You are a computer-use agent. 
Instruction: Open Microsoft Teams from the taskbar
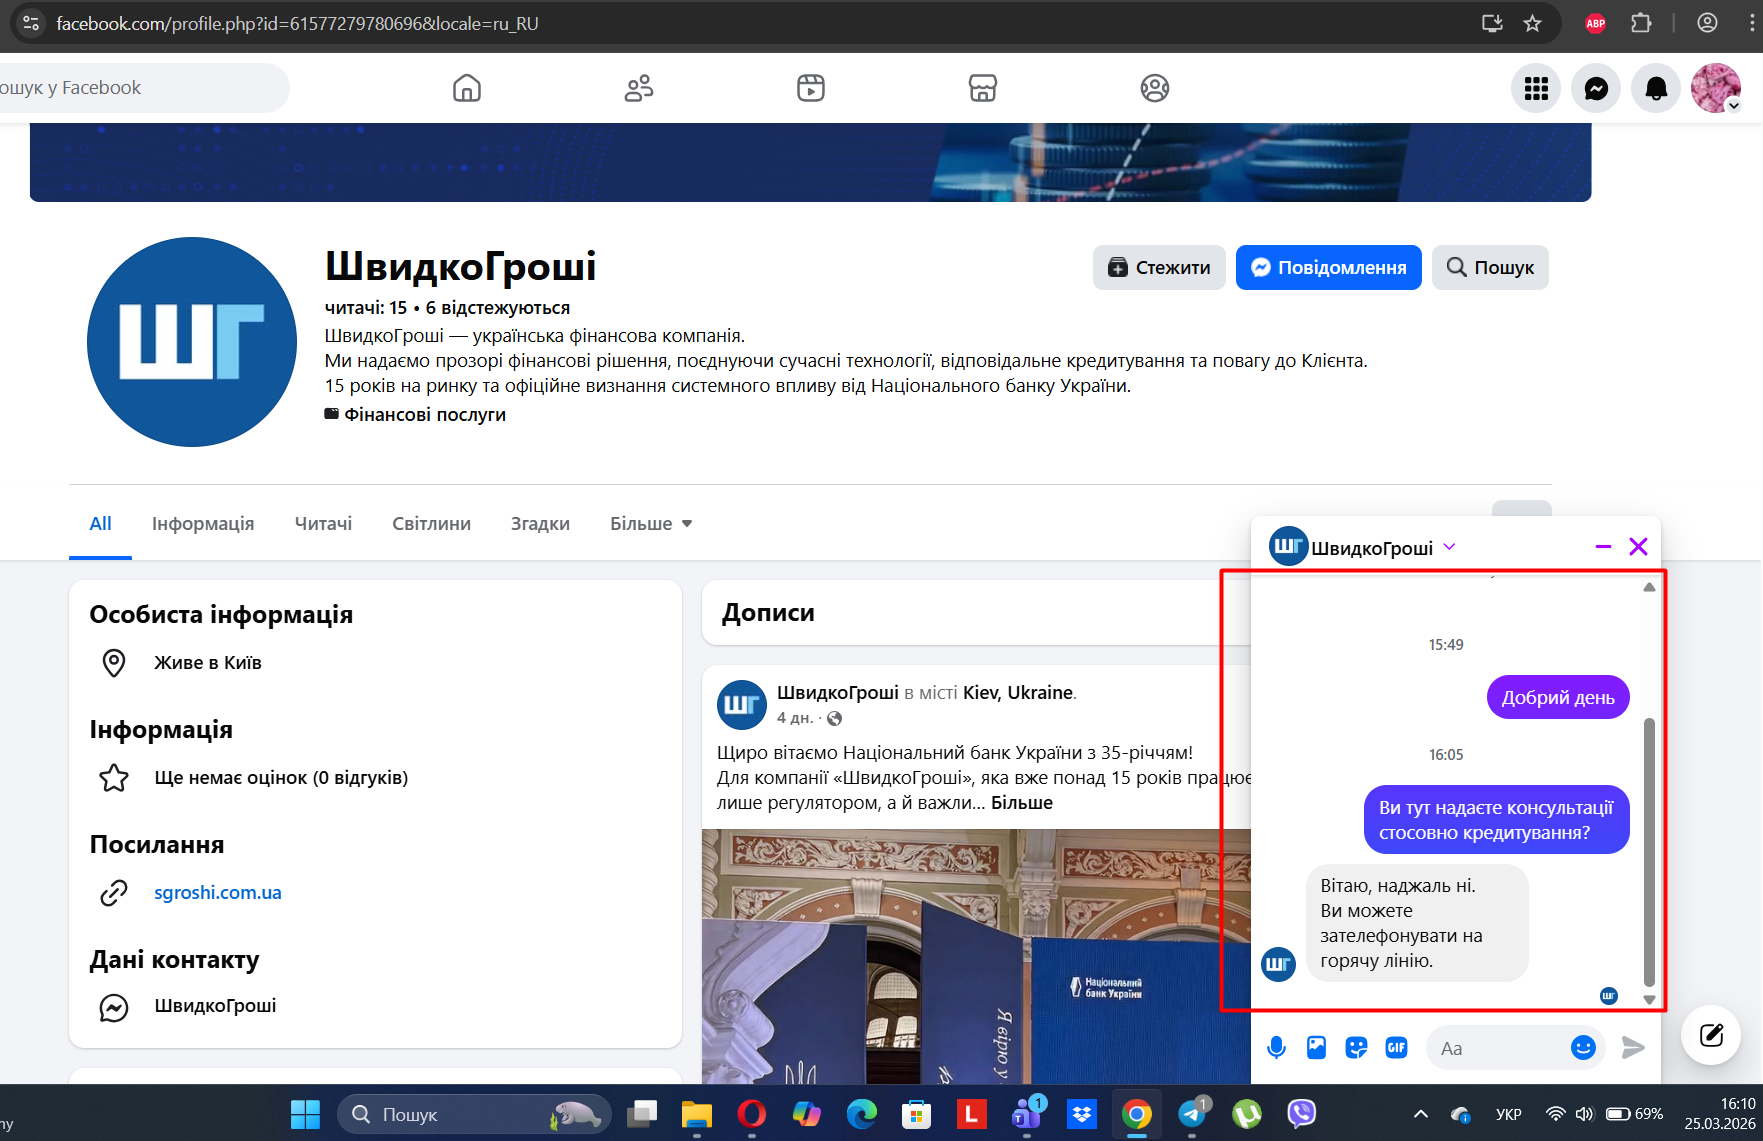click(1028, 1114)
